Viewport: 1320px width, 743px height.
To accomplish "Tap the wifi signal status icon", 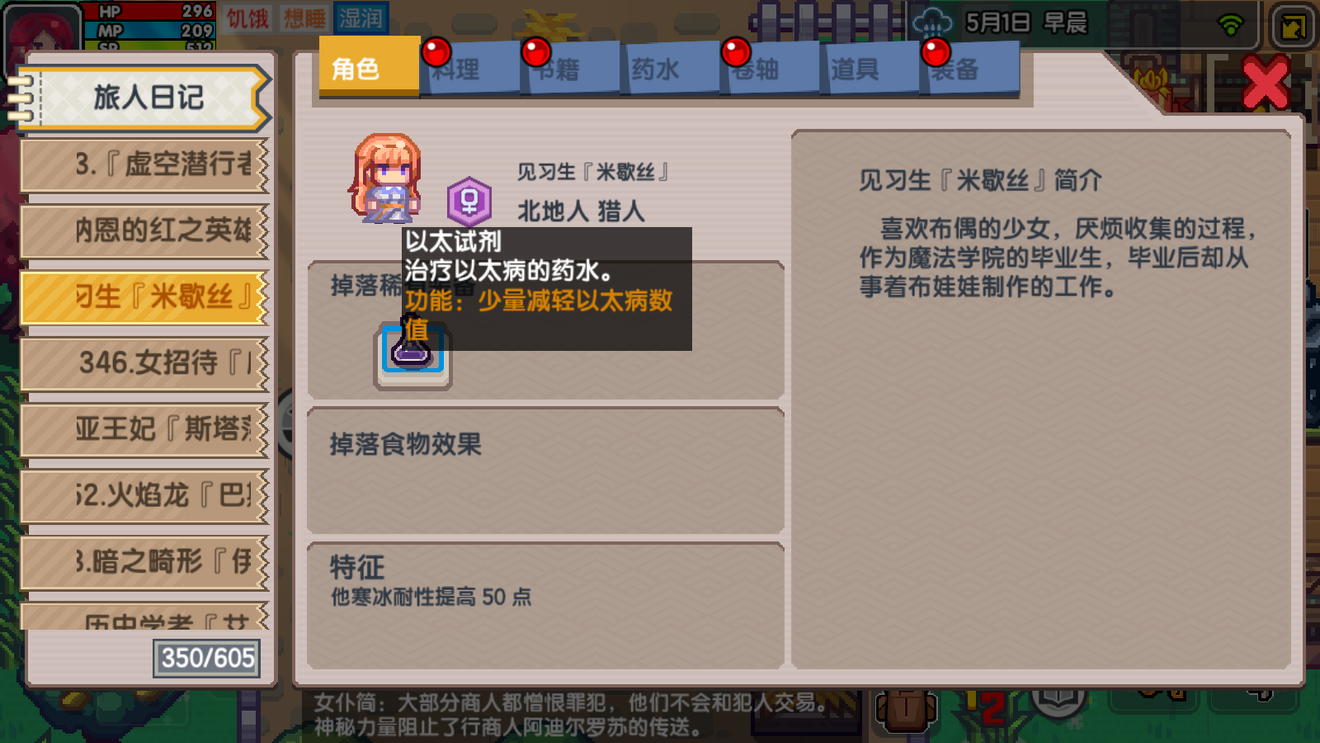I will point(1230,24).
